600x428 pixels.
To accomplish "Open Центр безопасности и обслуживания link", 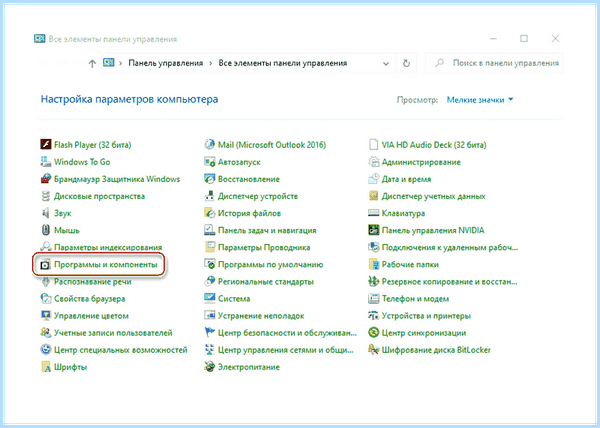I will point(287,333).
